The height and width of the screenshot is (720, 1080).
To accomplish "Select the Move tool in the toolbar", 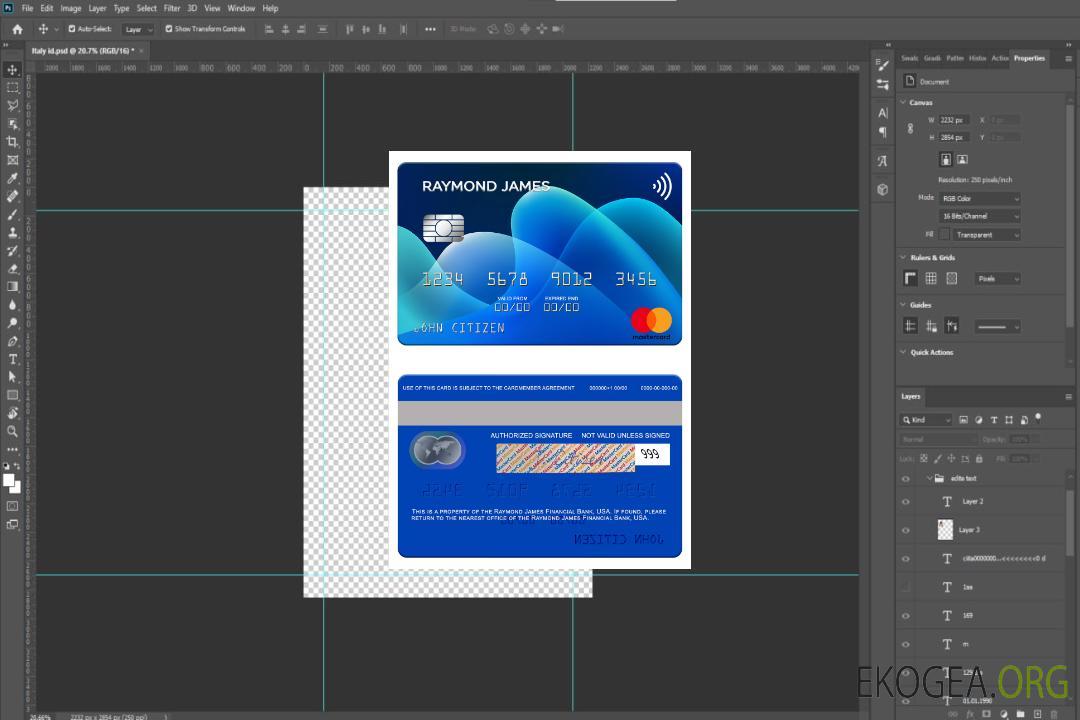I will pos(12,70).
